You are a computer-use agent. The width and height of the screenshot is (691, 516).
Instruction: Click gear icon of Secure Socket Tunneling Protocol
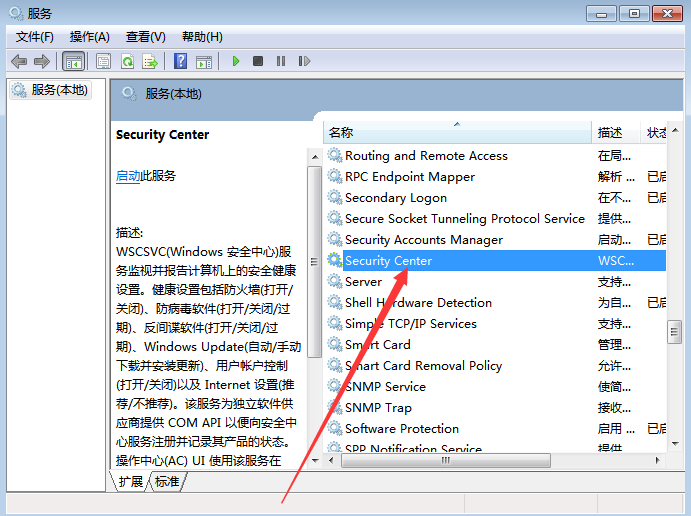pos(335,218)
